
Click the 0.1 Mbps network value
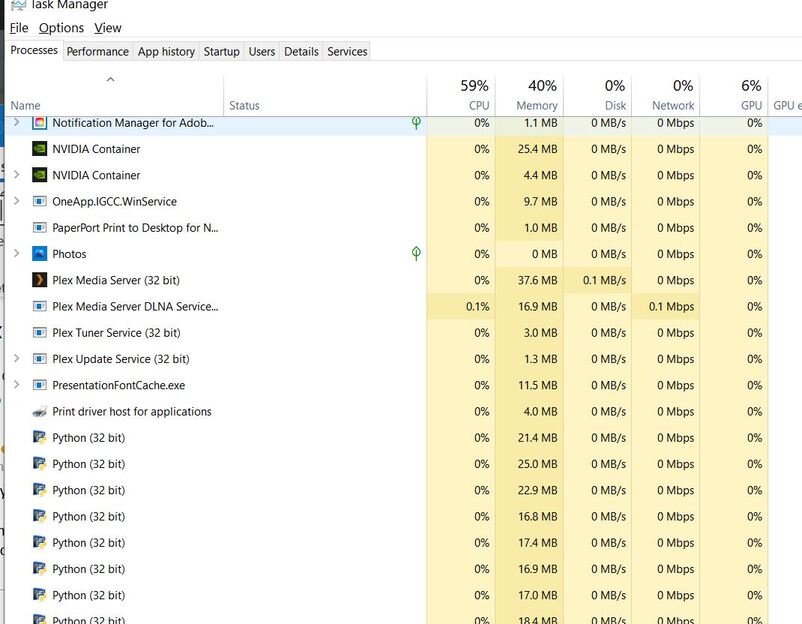[x=671, y=306]
